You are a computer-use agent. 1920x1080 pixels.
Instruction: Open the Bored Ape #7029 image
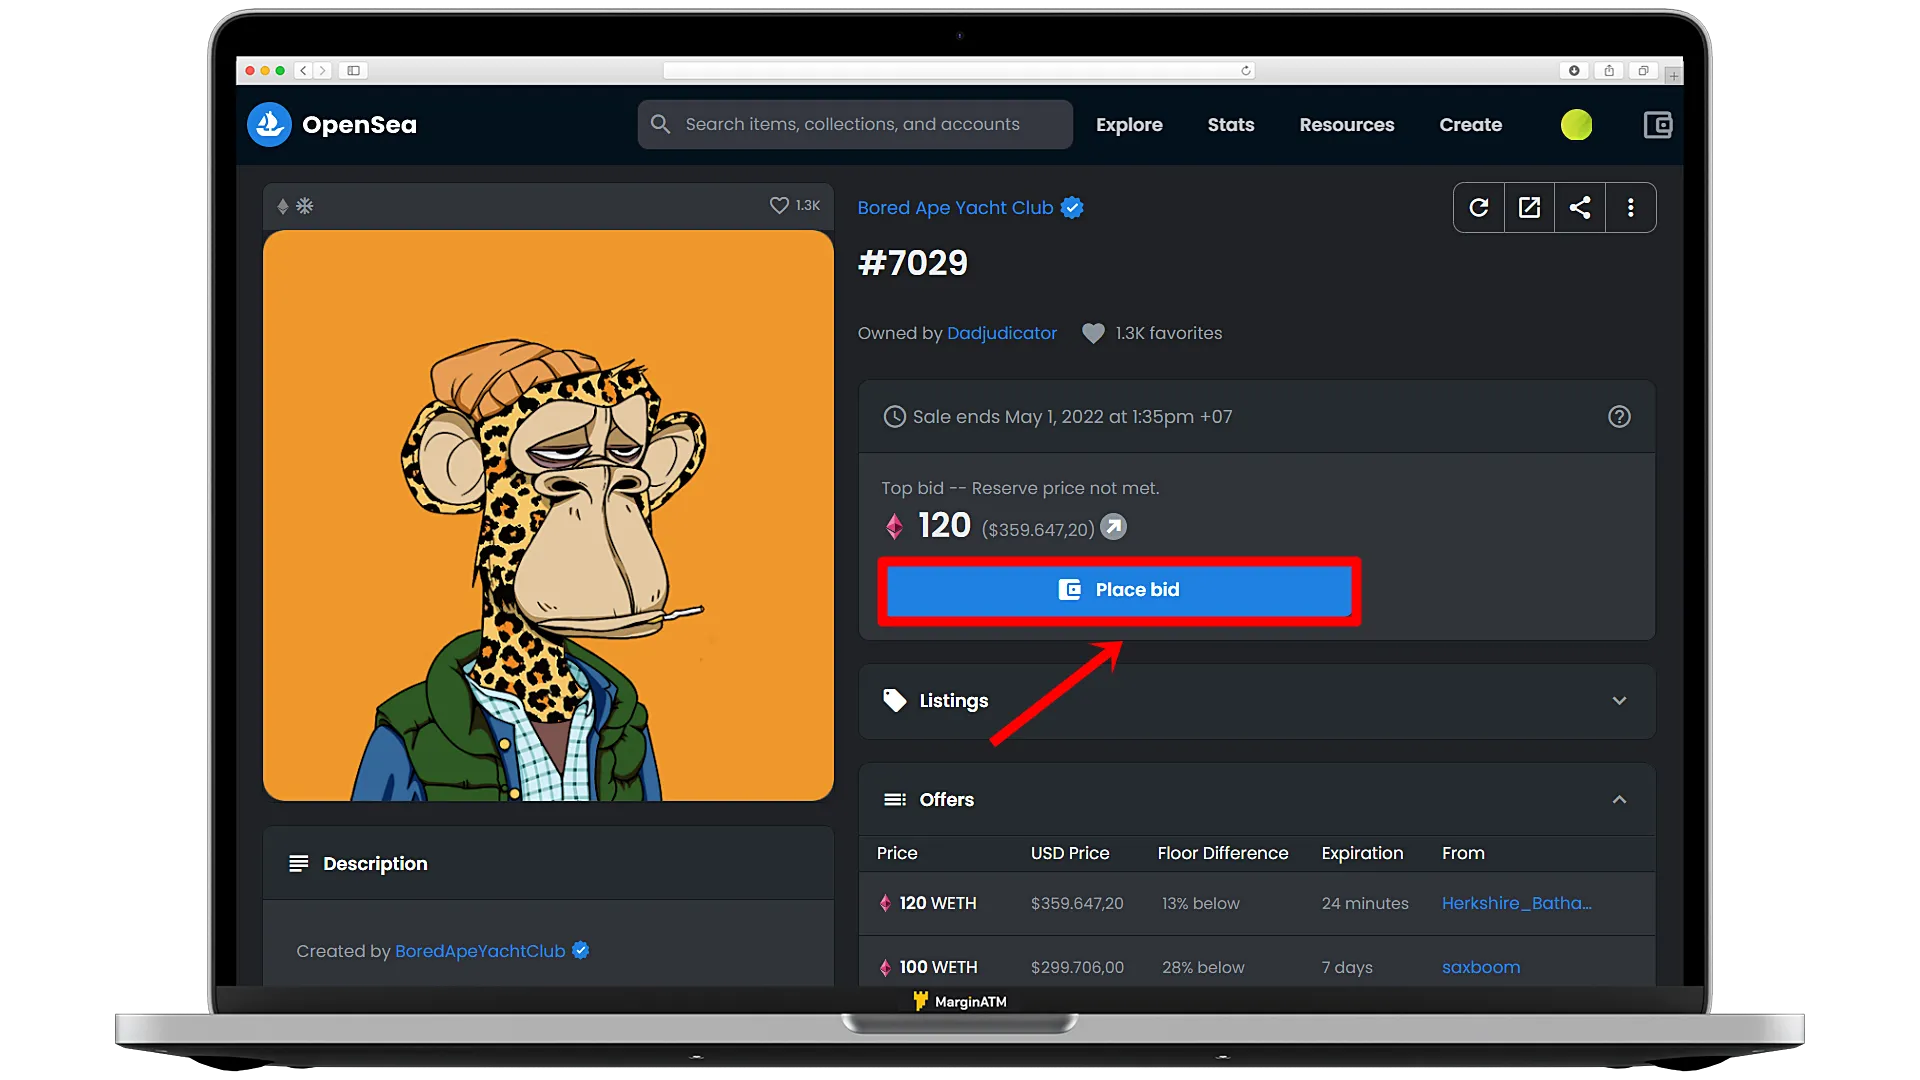[548, 516]
